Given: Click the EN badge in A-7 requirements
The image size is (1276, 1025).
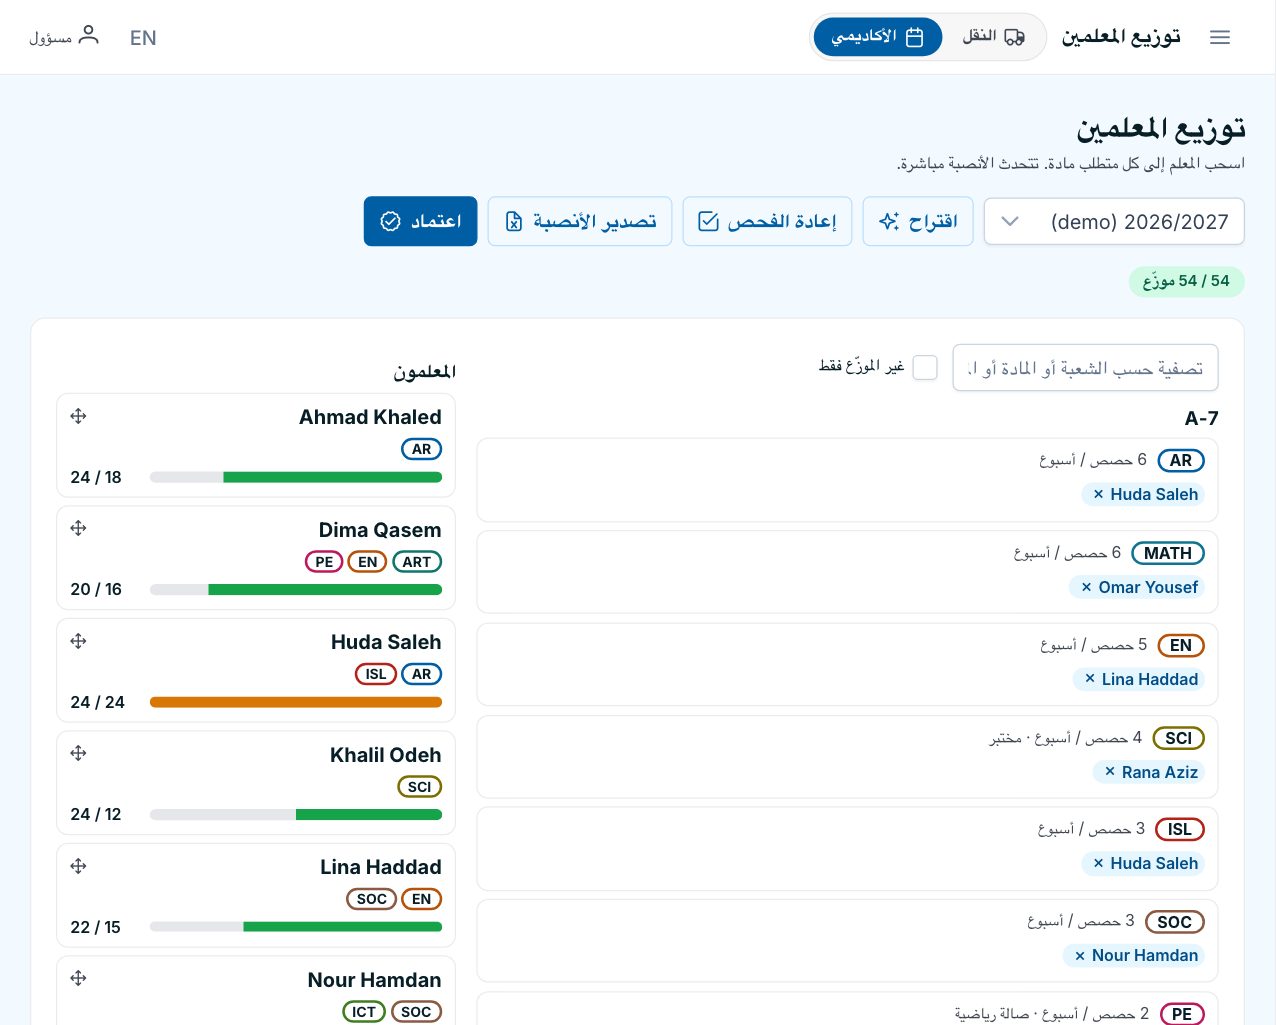Looking at the screenshot, I should [1181, 645].
